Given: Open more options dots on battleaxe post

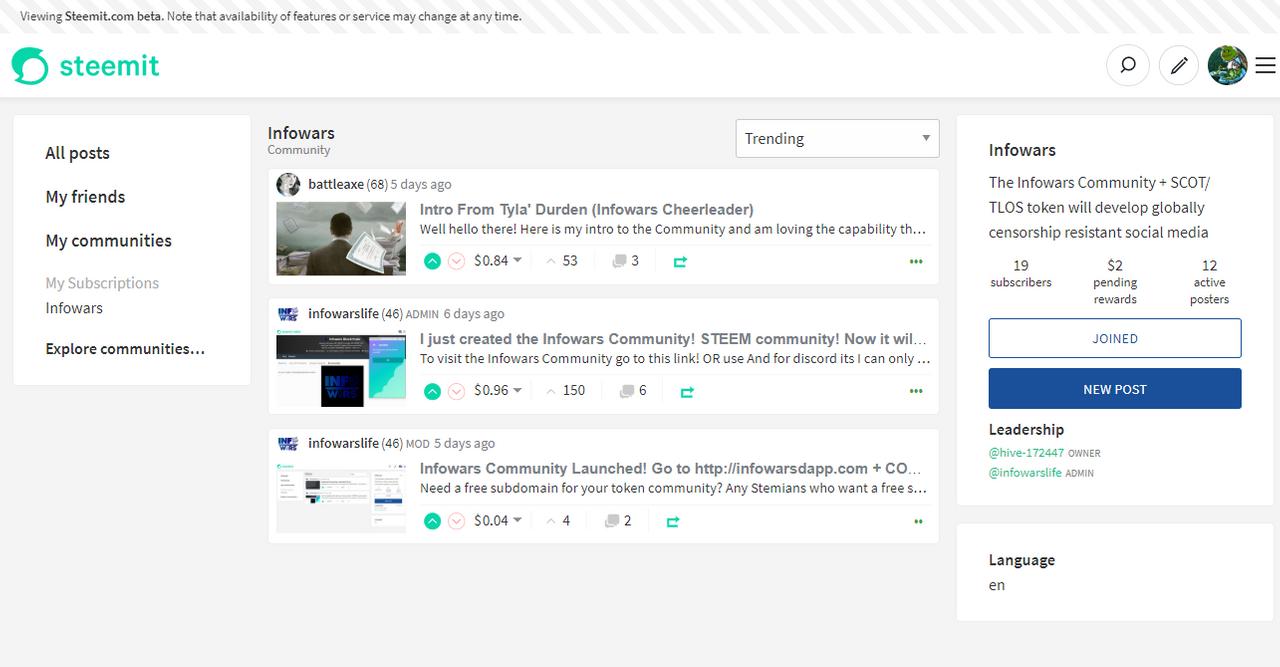Looking at the screenshot, I should [x=916, y=261].
